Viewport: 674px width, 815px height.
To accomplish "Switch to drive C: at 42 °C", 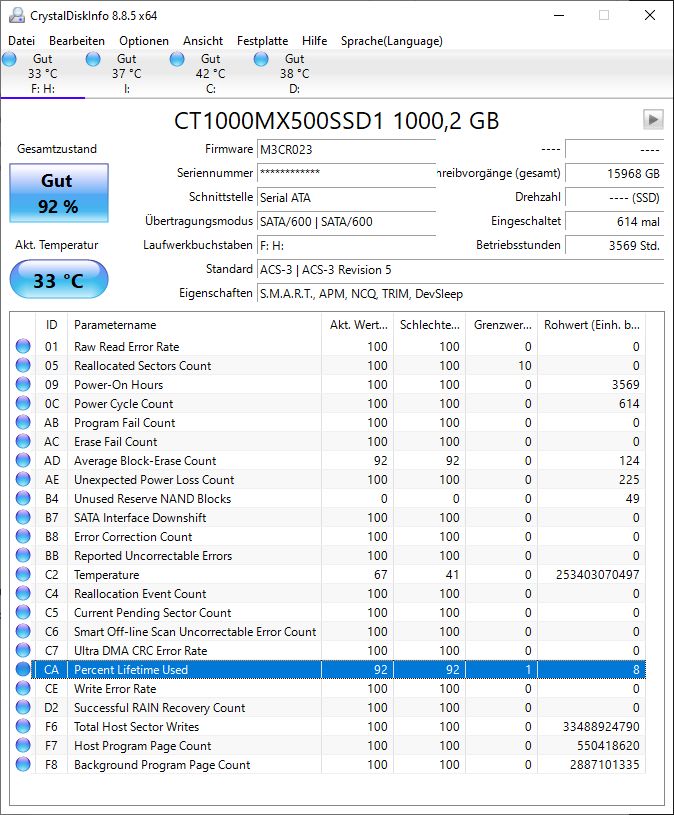I will coord(210,73).
